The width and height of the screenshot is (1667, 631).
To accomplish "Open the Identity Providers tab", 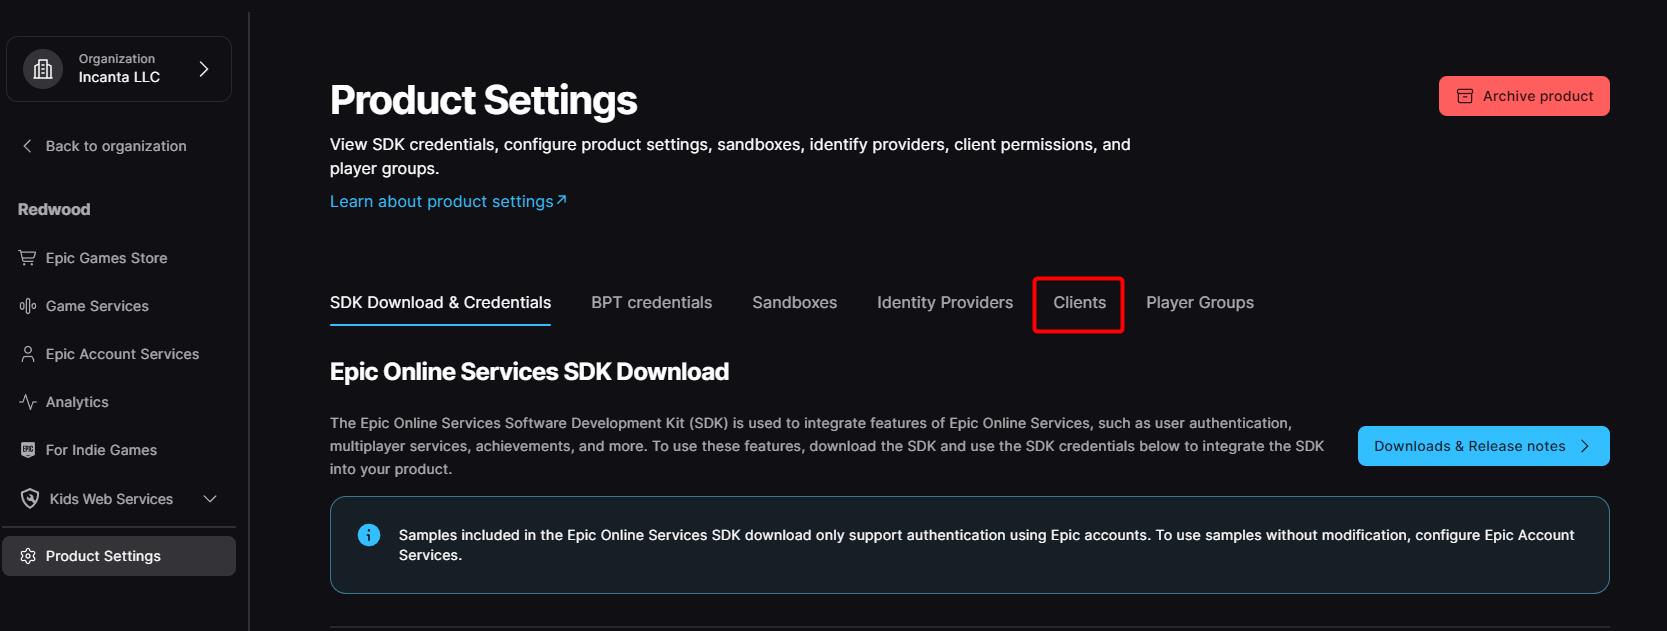I will pyautogui.click(x=945, y=302).
